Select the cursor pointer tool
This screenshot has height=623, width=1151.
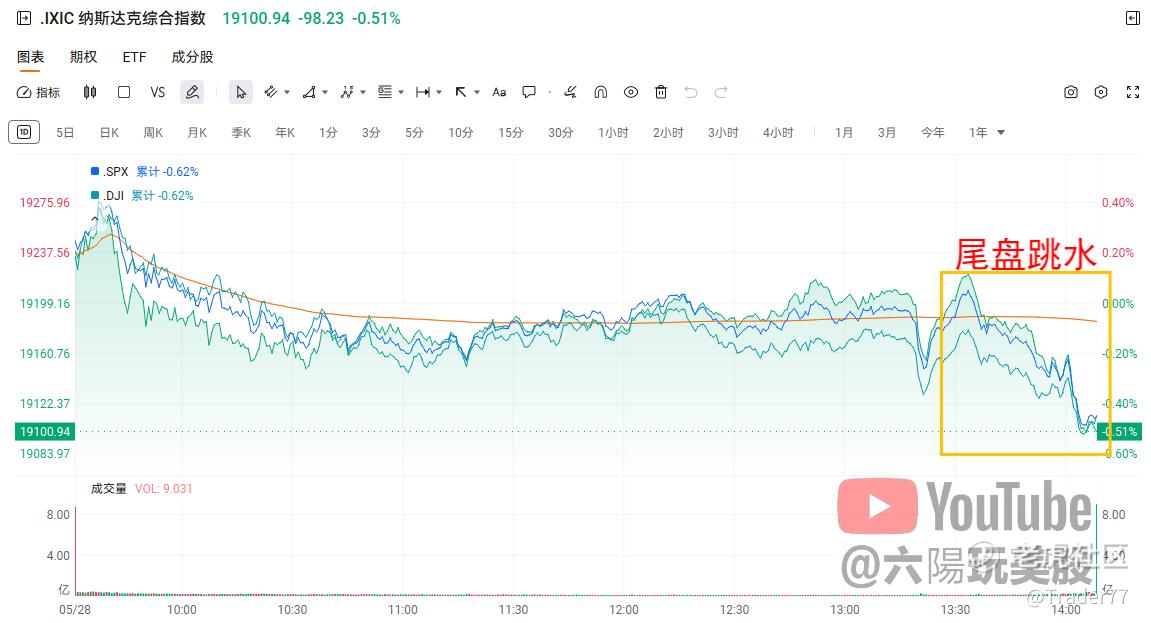tap(240, 92)
